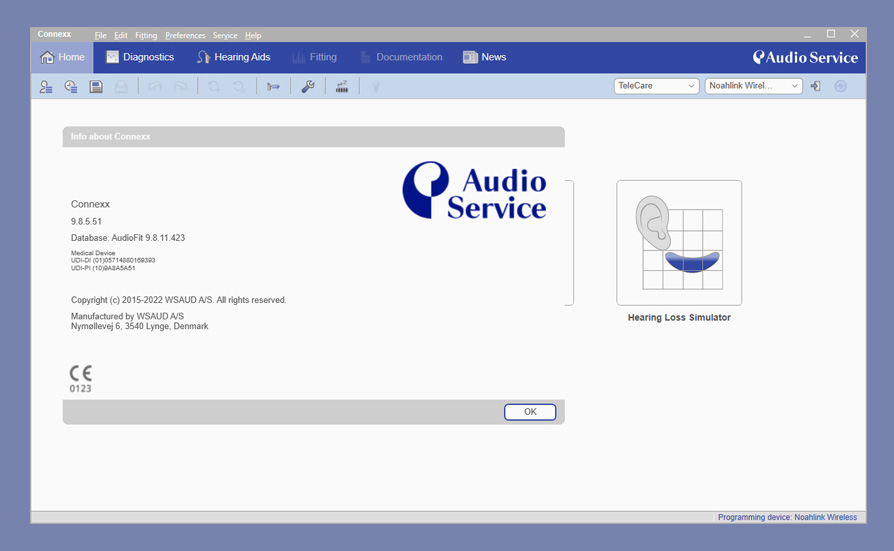
Task: Click the Hearing Loss Simulator label
Action: point(679,318)
